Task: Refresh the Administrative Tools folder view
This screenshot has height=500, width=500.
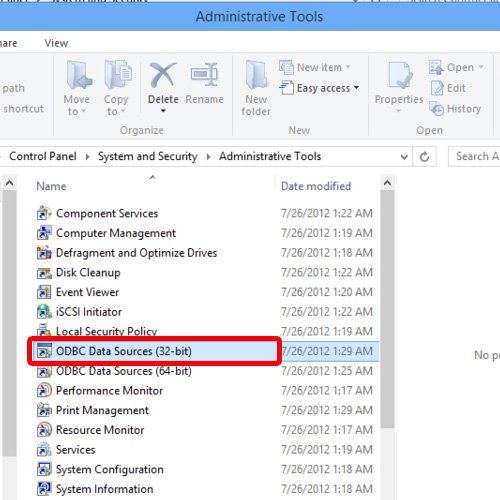Action: tap(424, 156)
